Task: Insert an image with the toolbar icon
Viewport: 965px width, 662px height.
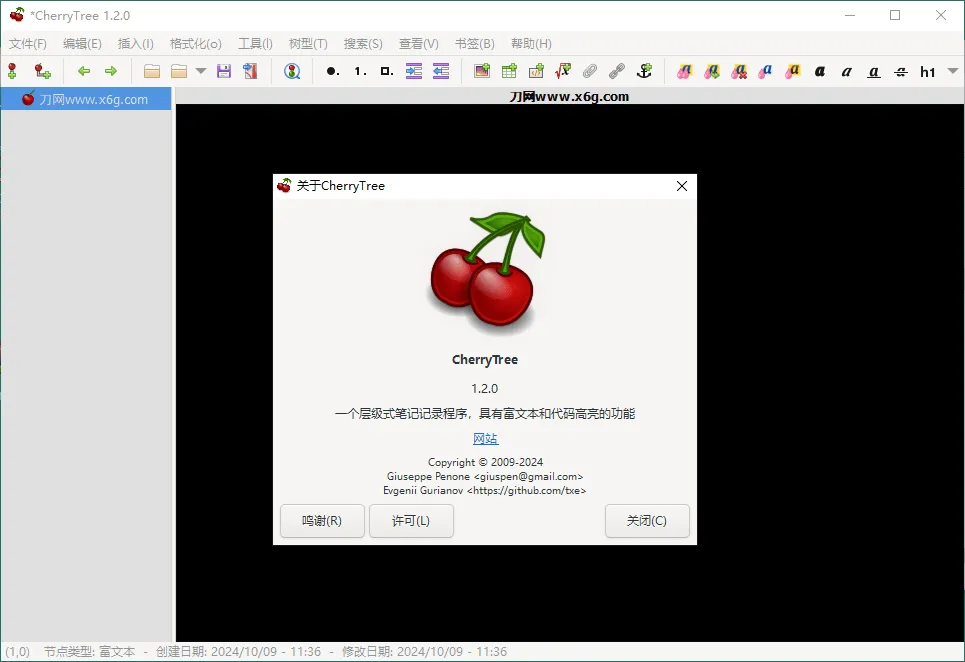Action: (x=482, y=71)
